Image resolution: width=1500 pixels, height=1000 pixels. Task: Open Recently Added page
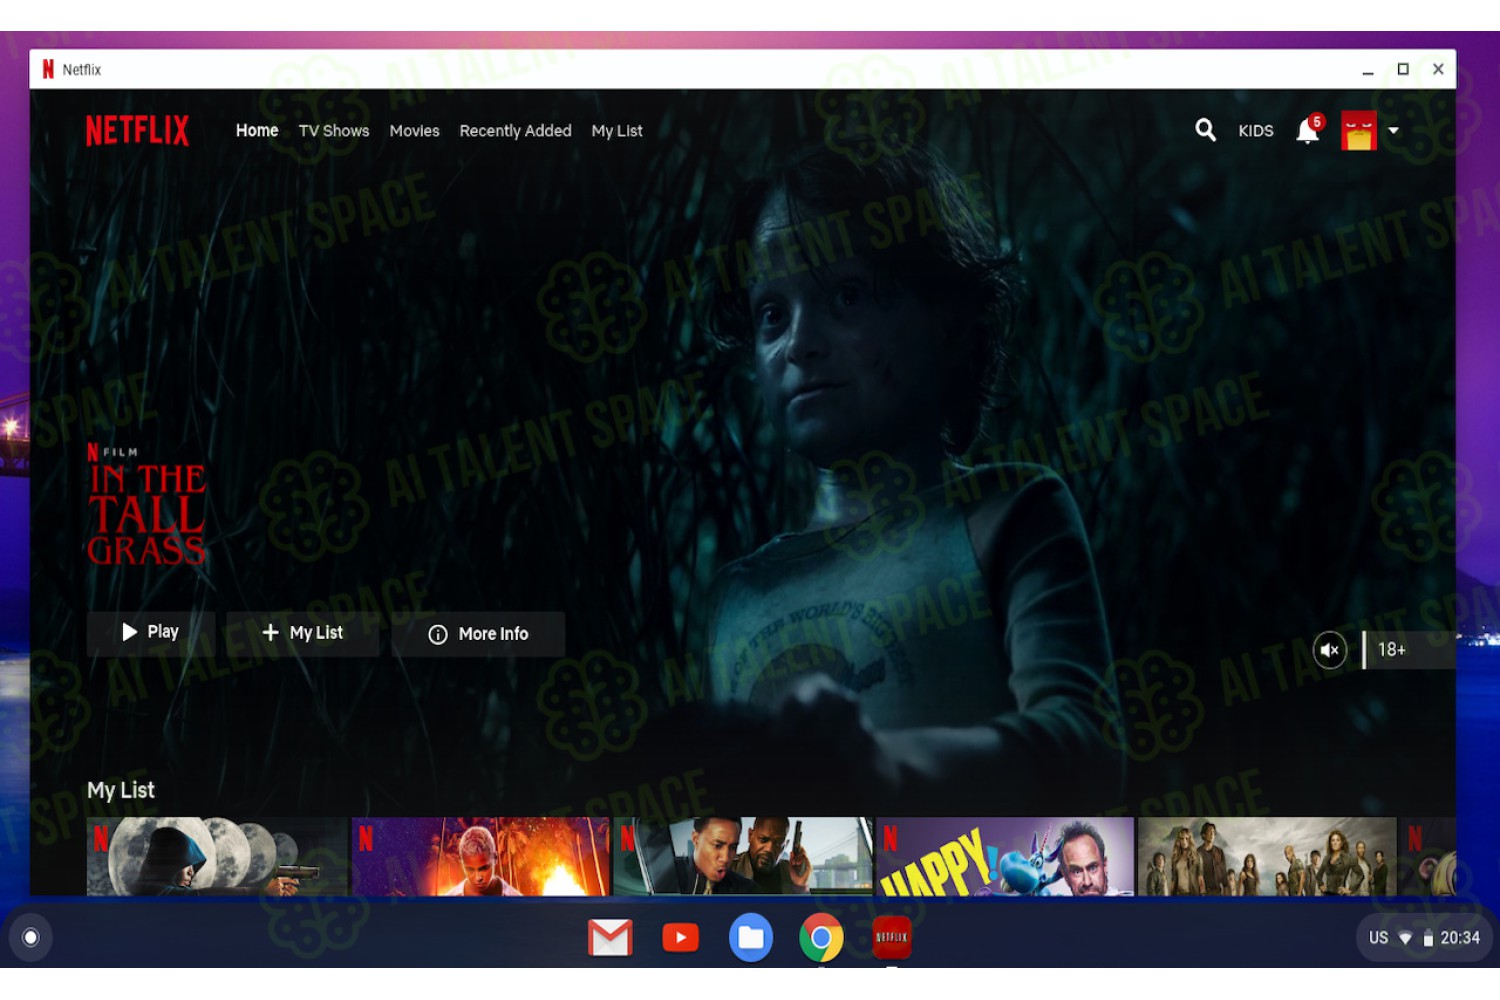tap(515, 131)
